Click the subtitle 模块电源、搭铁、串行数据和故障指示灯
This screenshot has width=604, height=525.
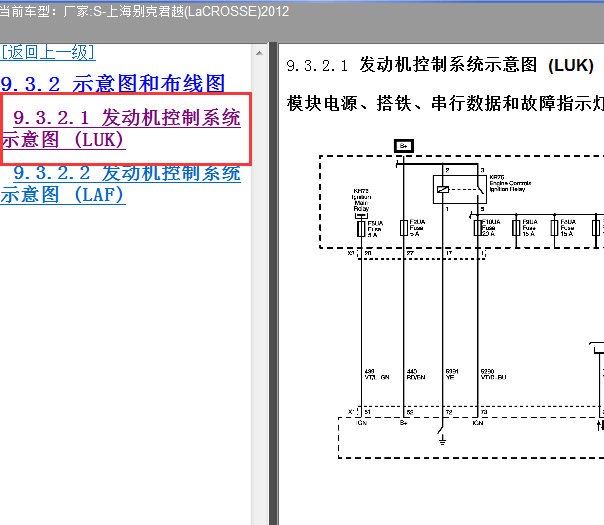tap(445, 104)
